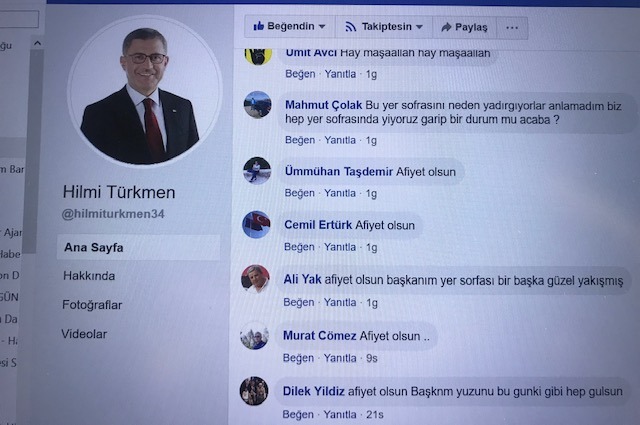Viewport: 640px width, 425px height.
Task: Select the Ana Sayfa tab
Action: (x=93, y=247)
